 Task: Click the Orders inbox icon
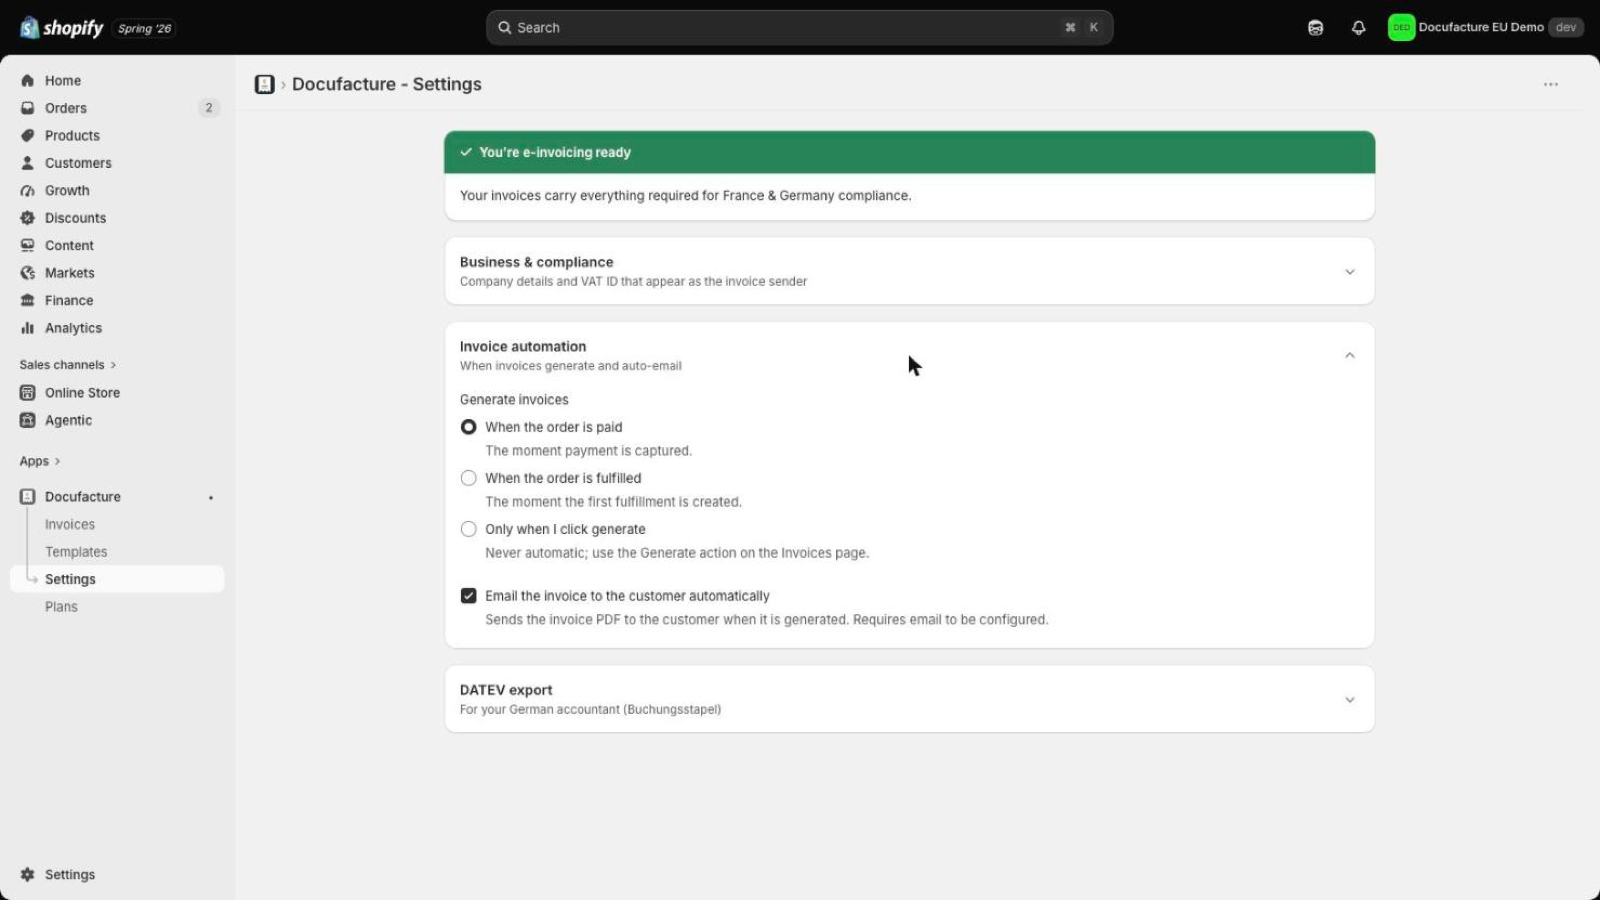(28, 108)
